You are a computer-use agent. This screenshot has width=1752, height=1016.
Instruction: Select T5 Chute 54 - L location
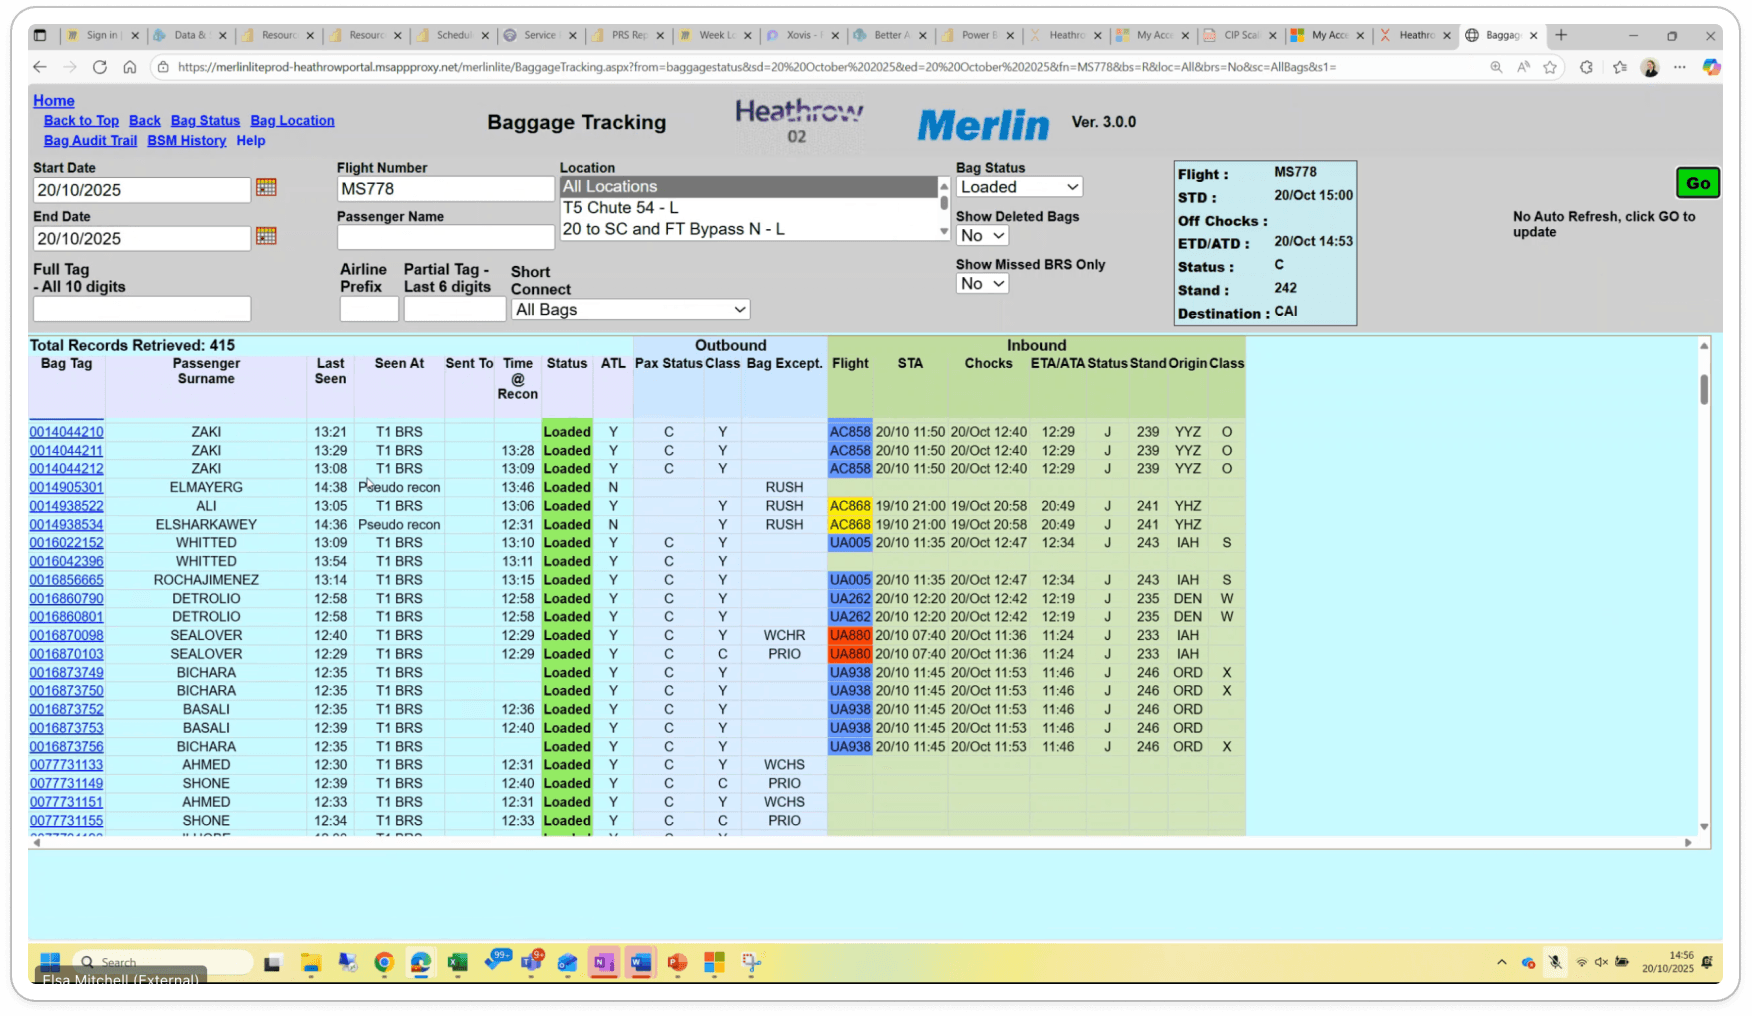tap(620, 208)
